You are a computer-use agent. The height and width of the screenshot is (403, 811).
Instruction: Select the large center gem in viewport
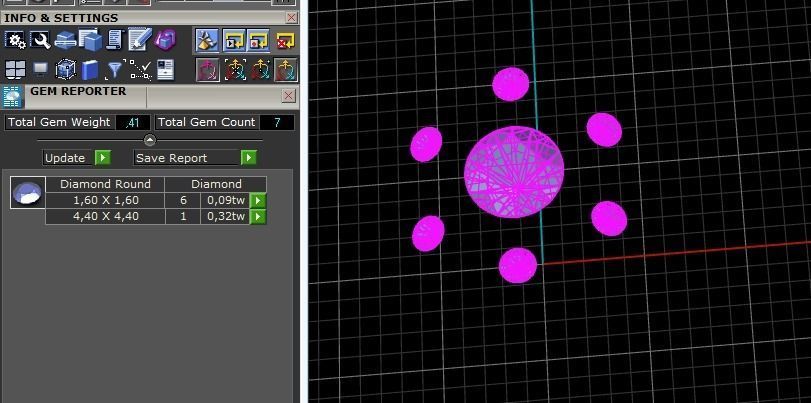(514, 172)
